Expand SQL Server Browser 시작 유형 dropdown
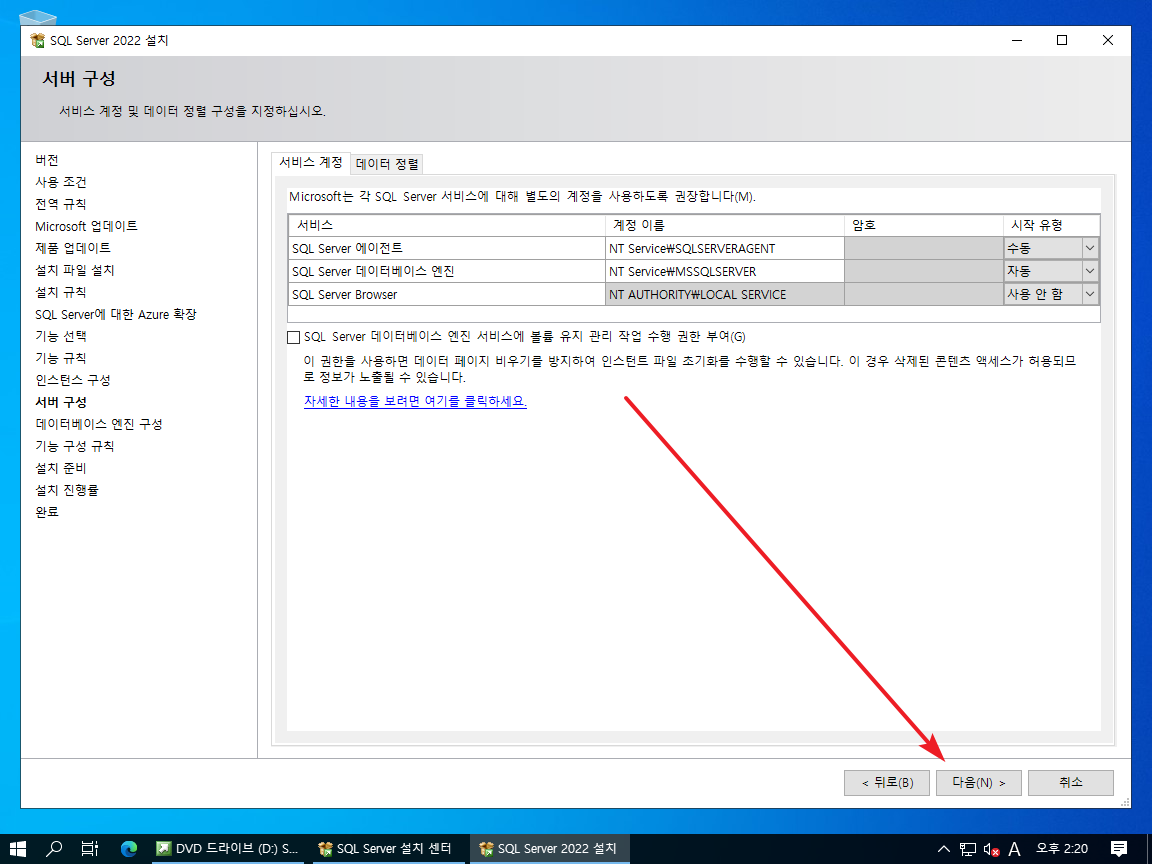 (1089, 294)
